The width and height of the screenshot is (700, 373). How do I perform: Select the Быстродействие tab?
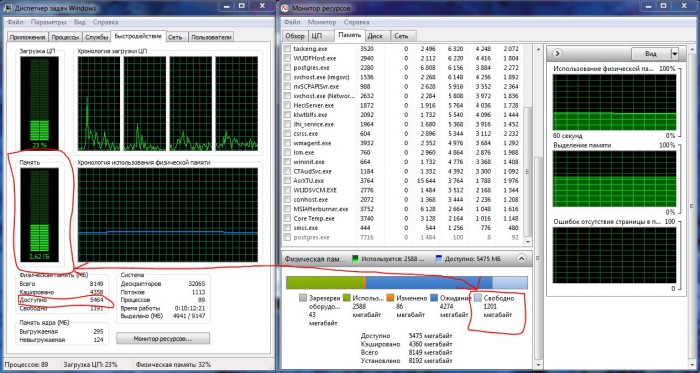pos(139,36)
